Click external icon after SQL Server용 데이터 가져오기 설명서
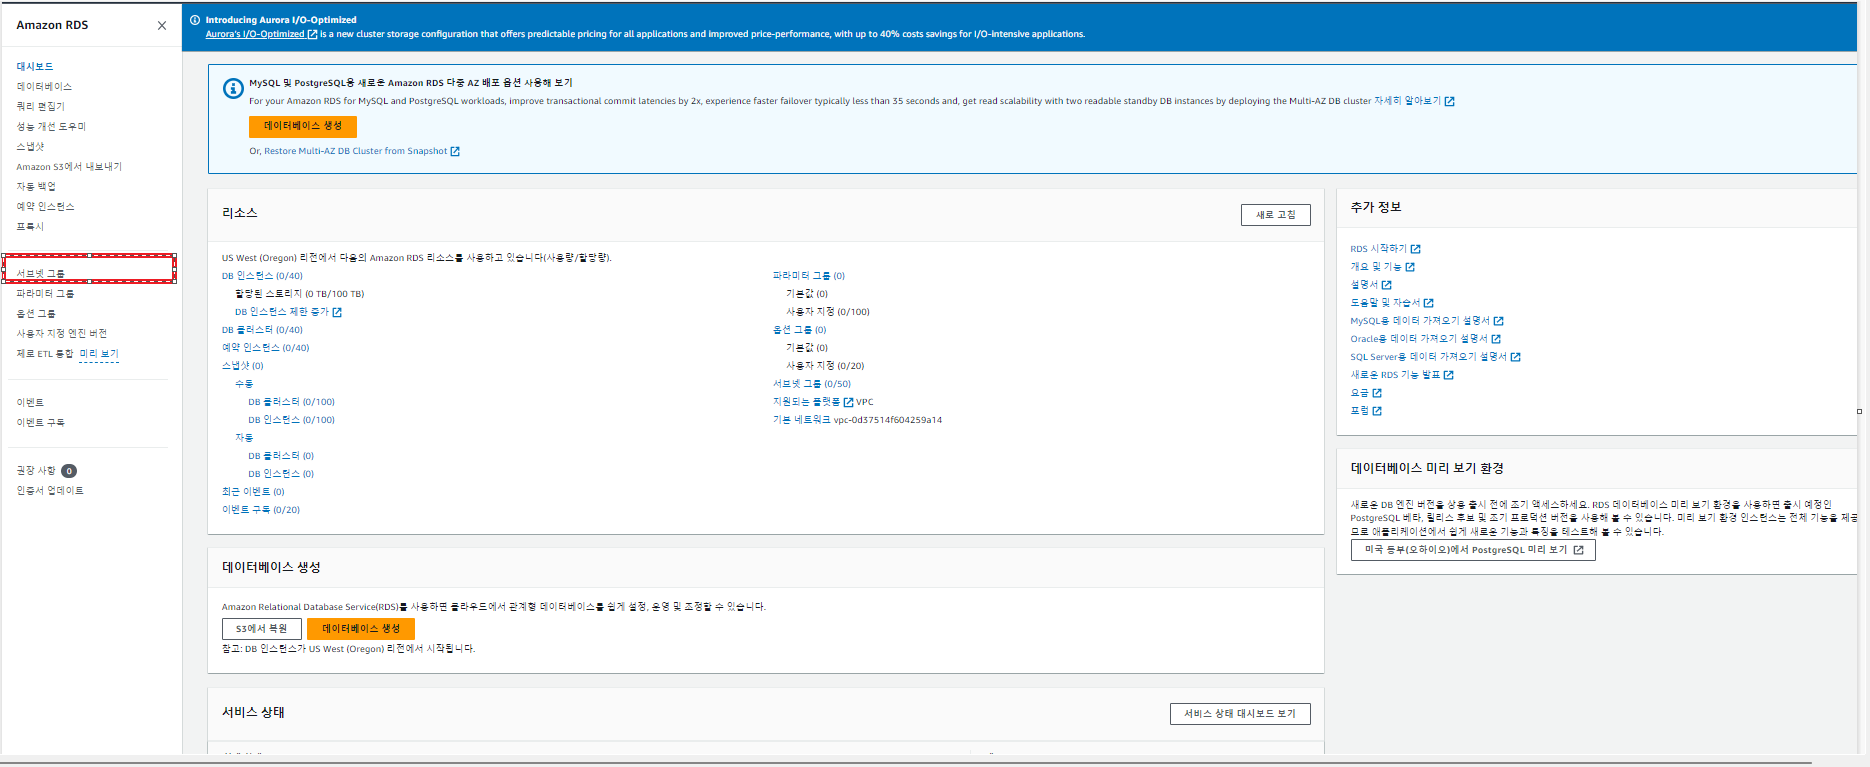 coord(1515,357)
